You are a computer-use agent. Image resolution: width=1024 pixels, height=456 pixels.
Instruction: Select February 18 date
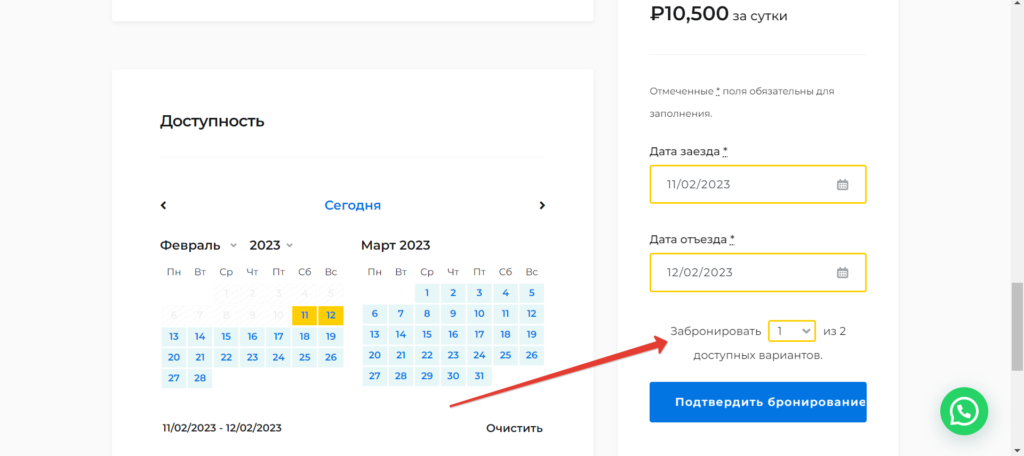(305, 336)
